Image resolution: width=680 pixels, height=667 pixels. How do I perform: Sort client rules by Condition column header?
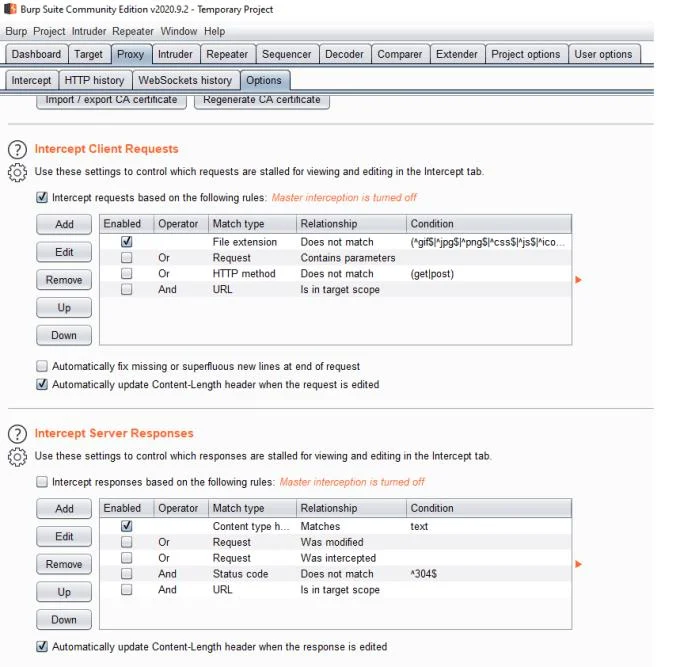(489, 224)
